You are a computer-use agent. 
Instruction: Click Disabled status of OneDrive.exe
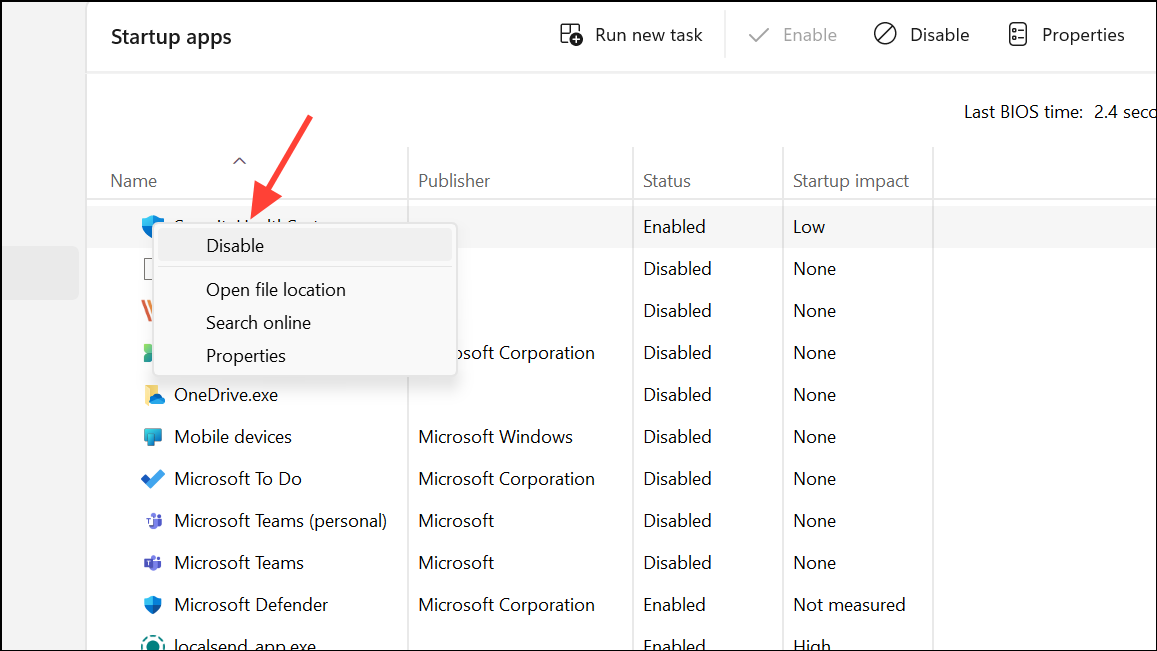(677, 395)
